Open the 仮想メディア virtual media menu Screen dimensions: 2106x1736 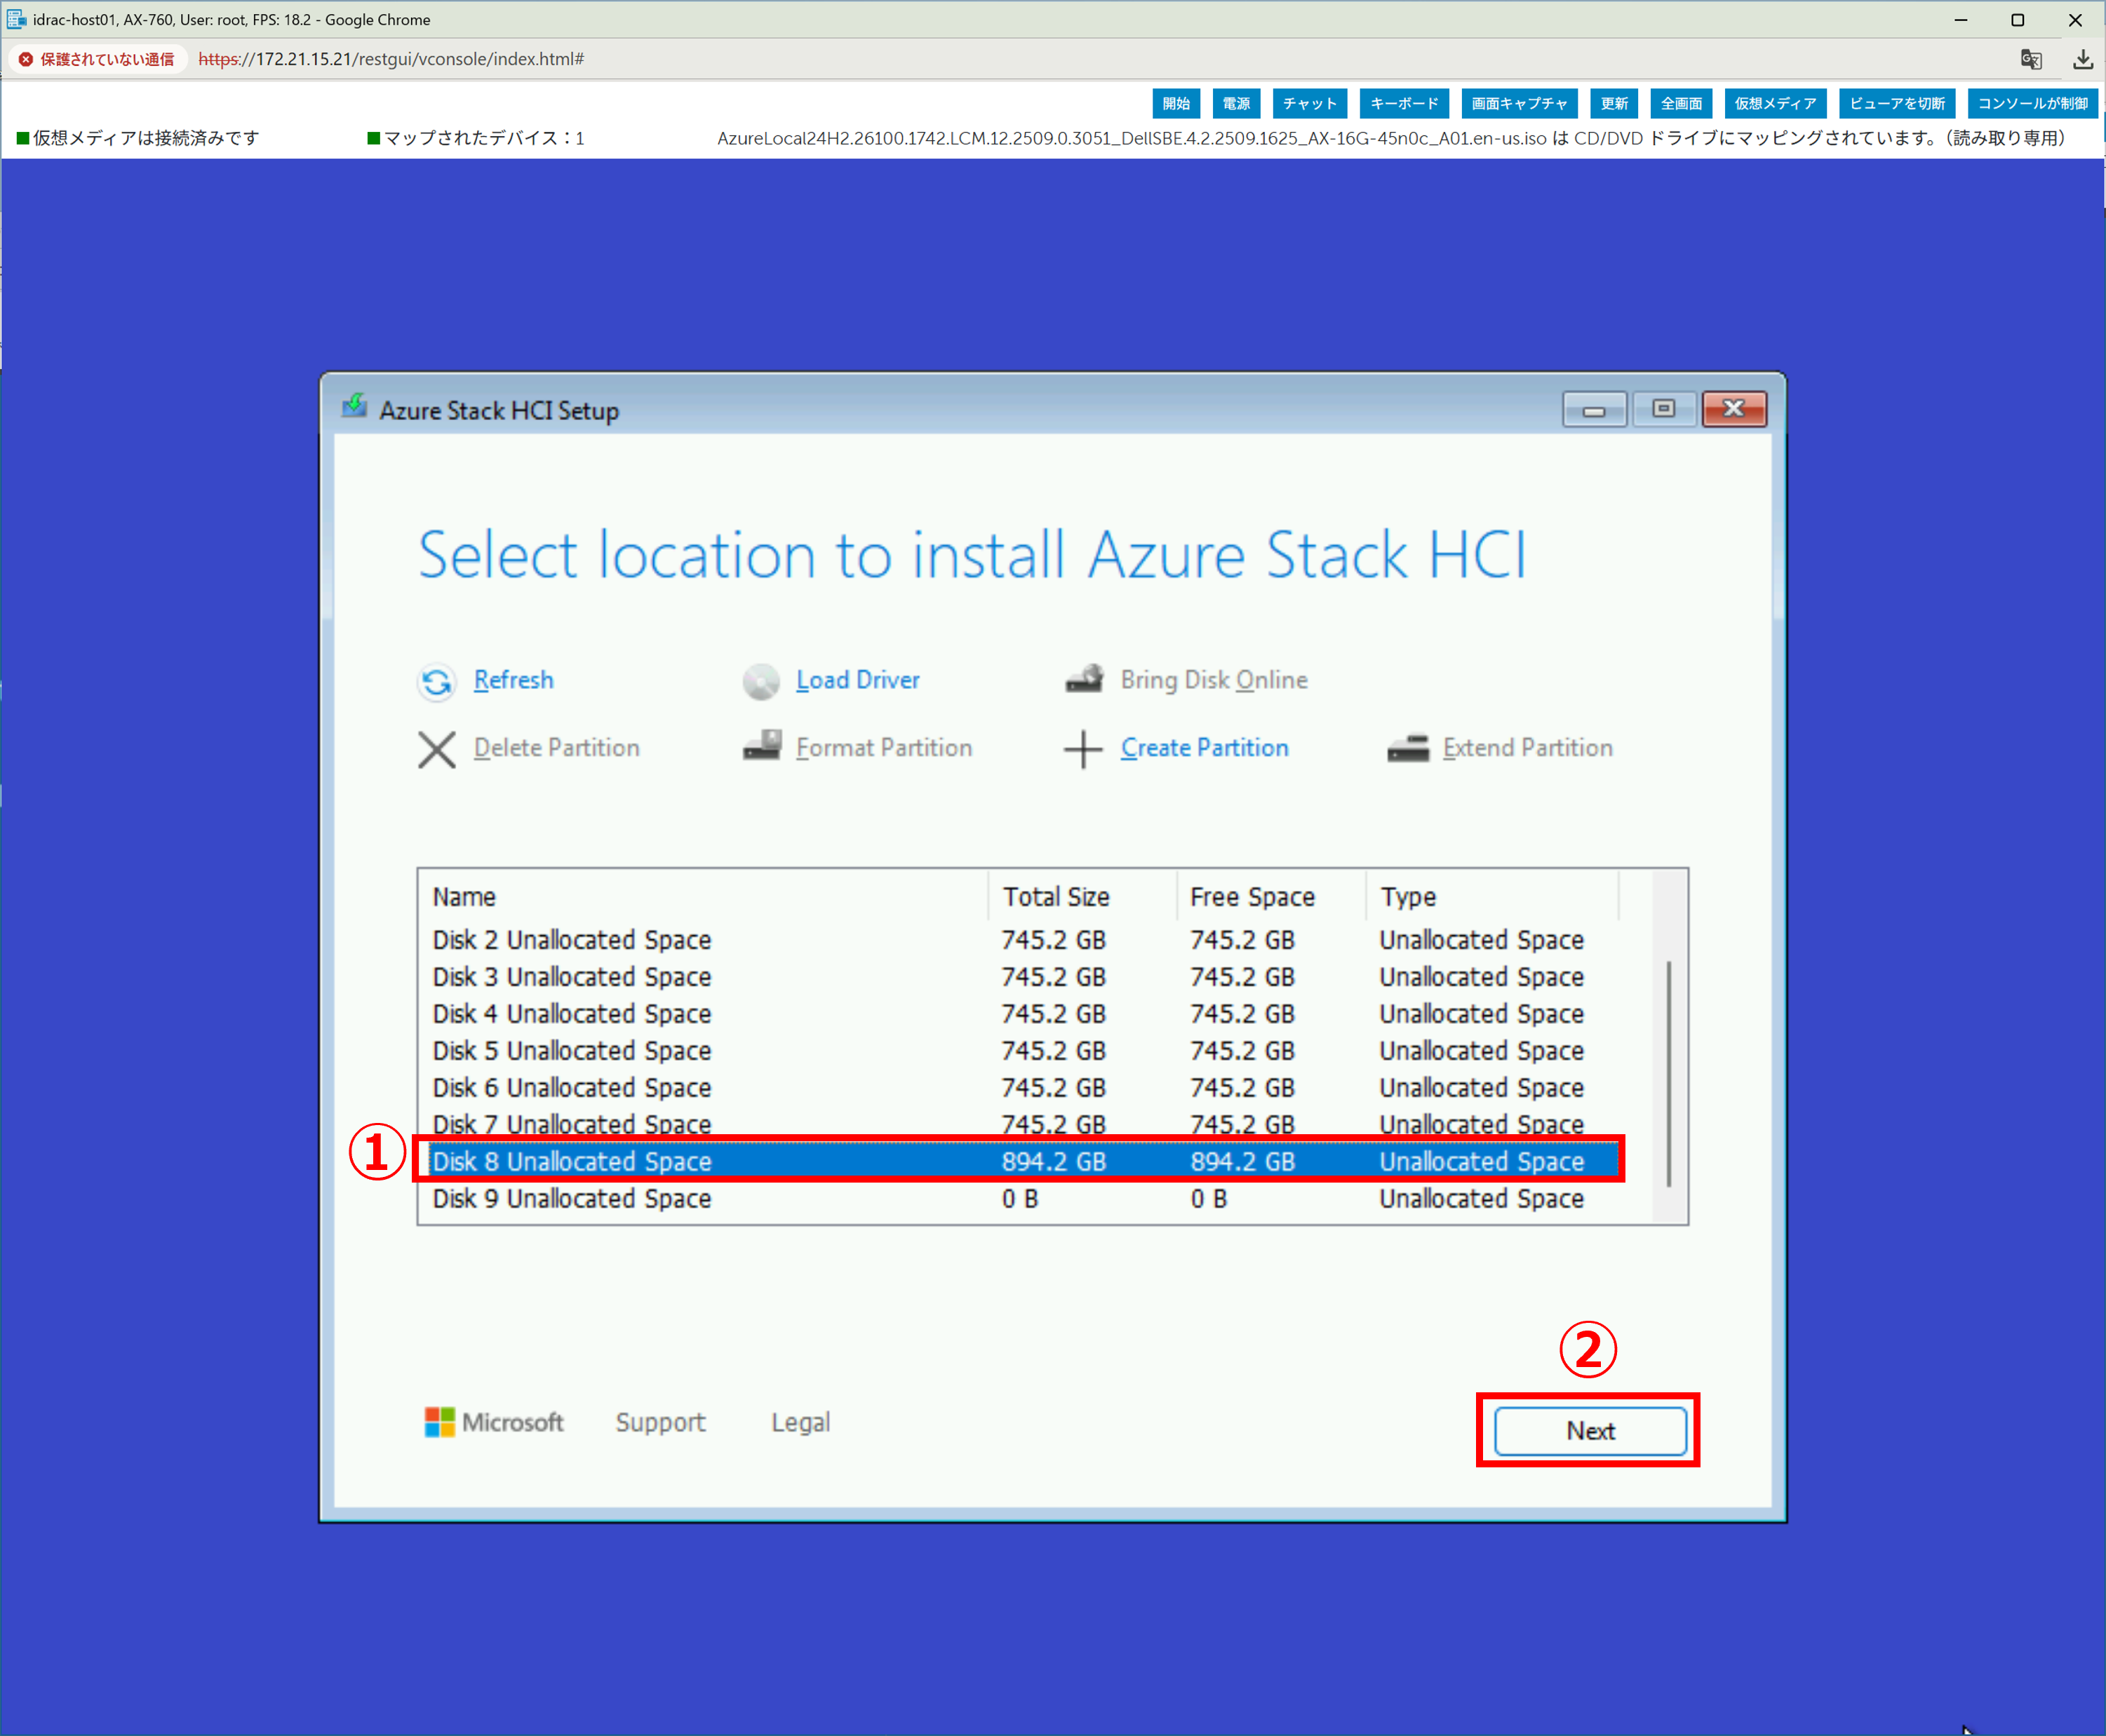1775,103
